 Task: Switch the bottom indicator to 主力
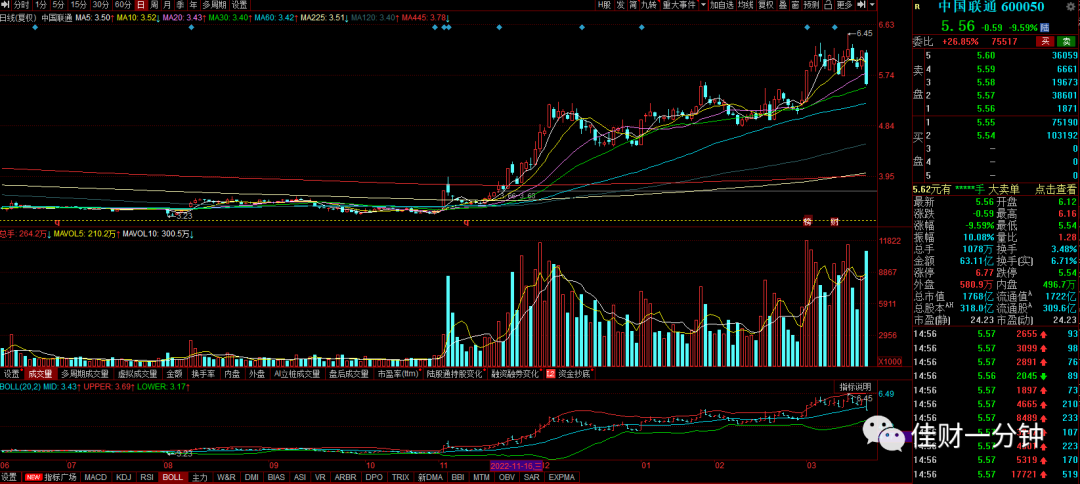(200, 477)
